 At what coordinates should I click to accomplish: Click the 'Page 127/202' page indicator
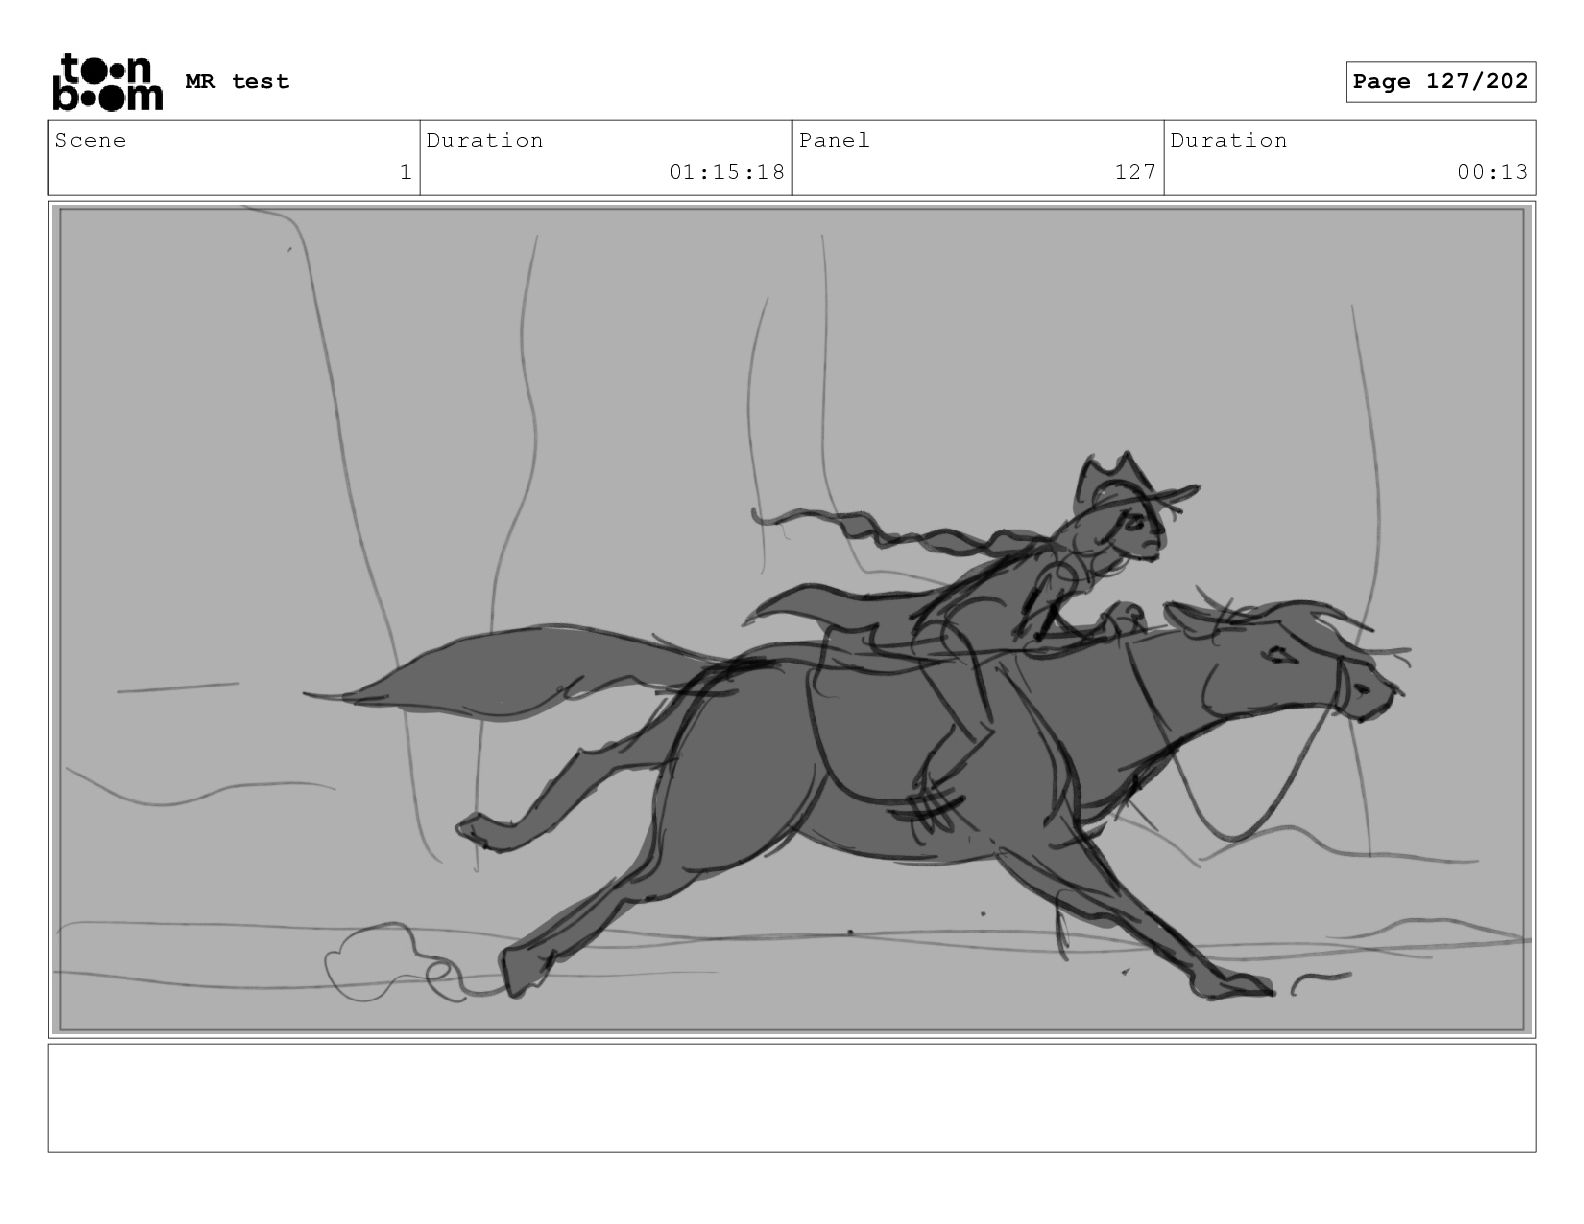pyautogui.click(x=1440, y=82)
